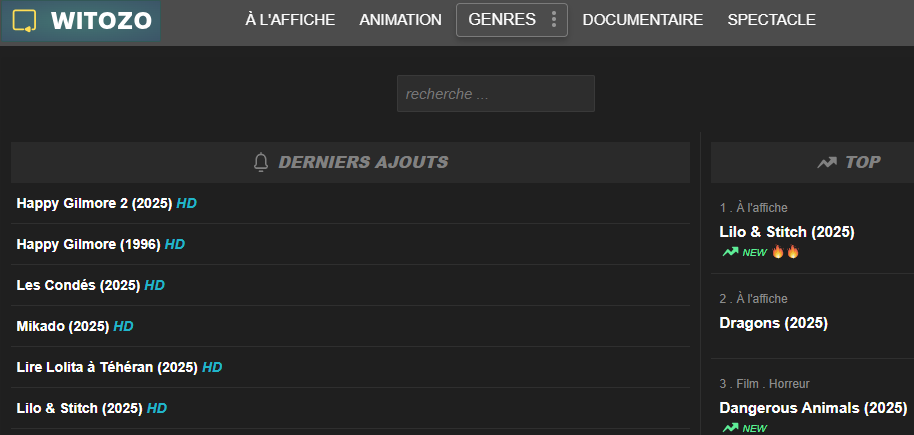
Task: Open the DOCUMENTAIRE category
Action: 643,20
